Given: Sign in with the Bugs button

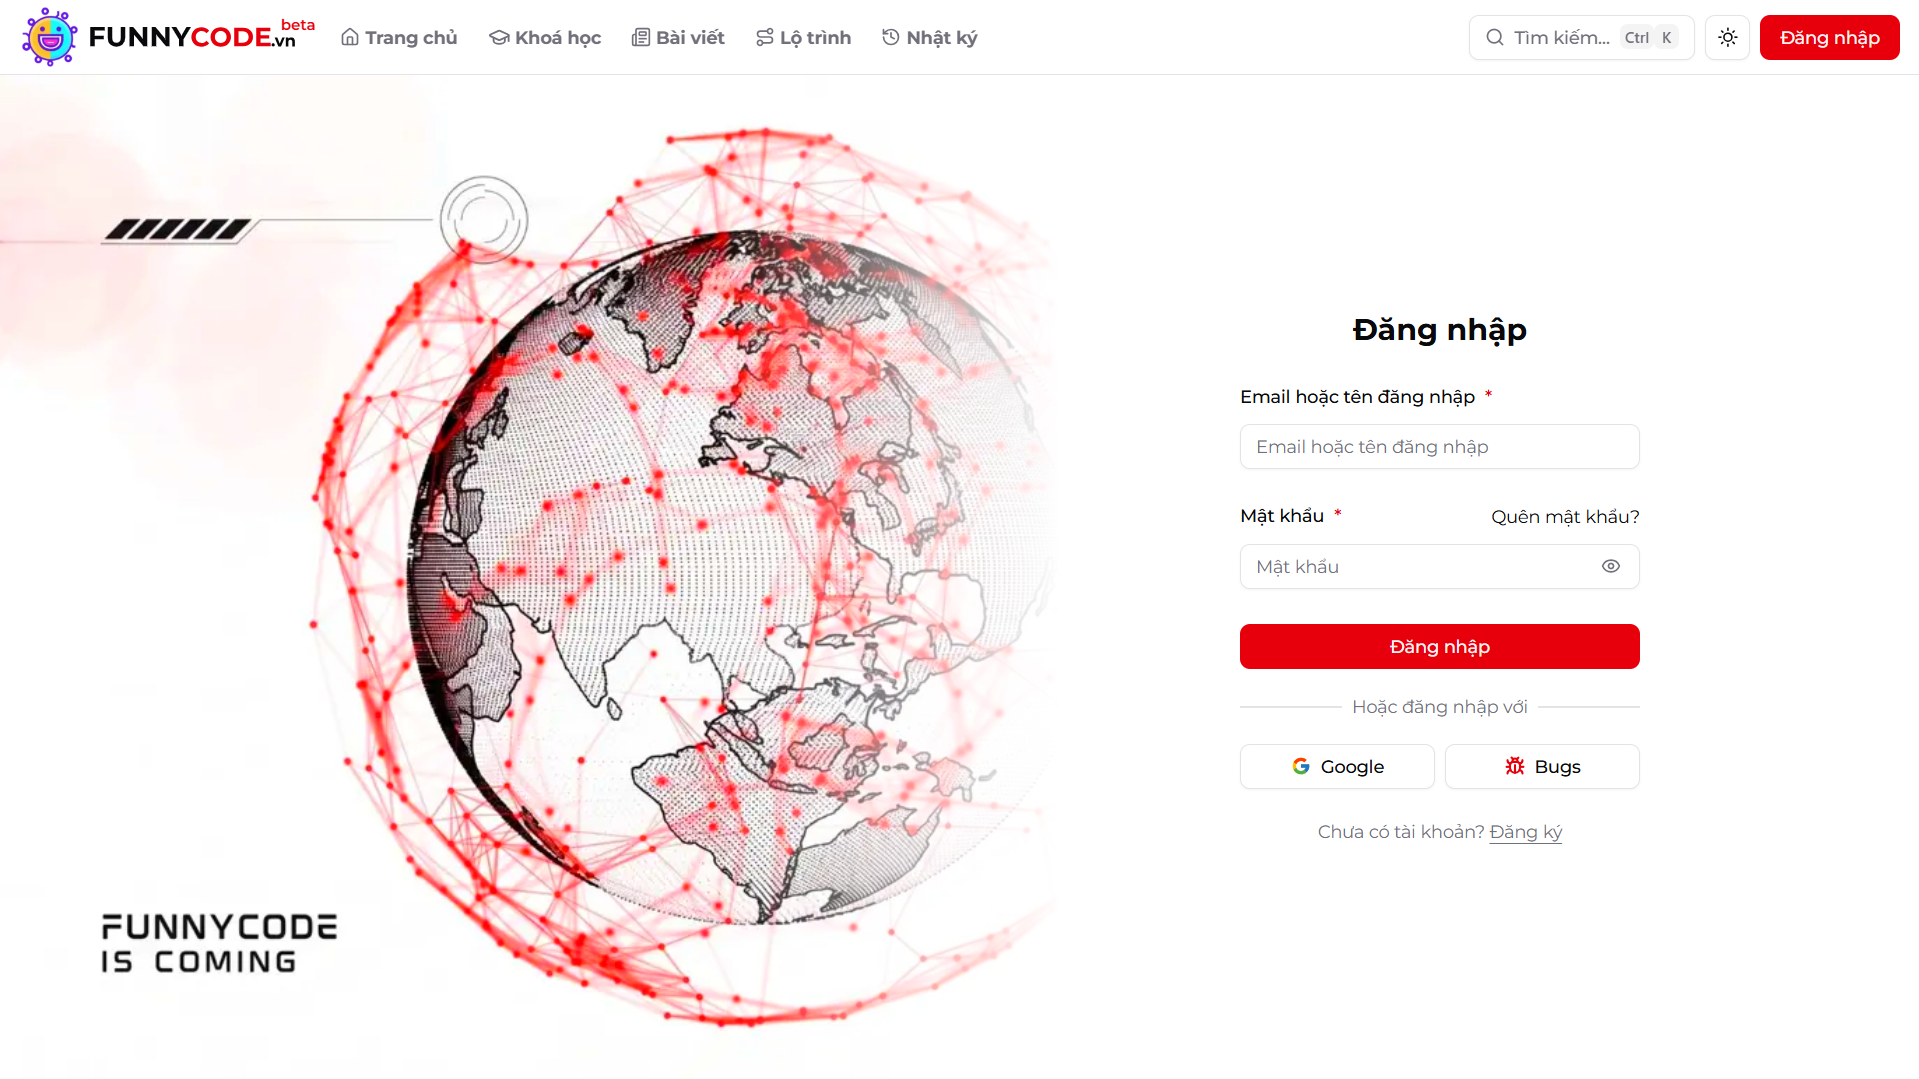Looking at the screenshot, I should [x=1542, y=766].
